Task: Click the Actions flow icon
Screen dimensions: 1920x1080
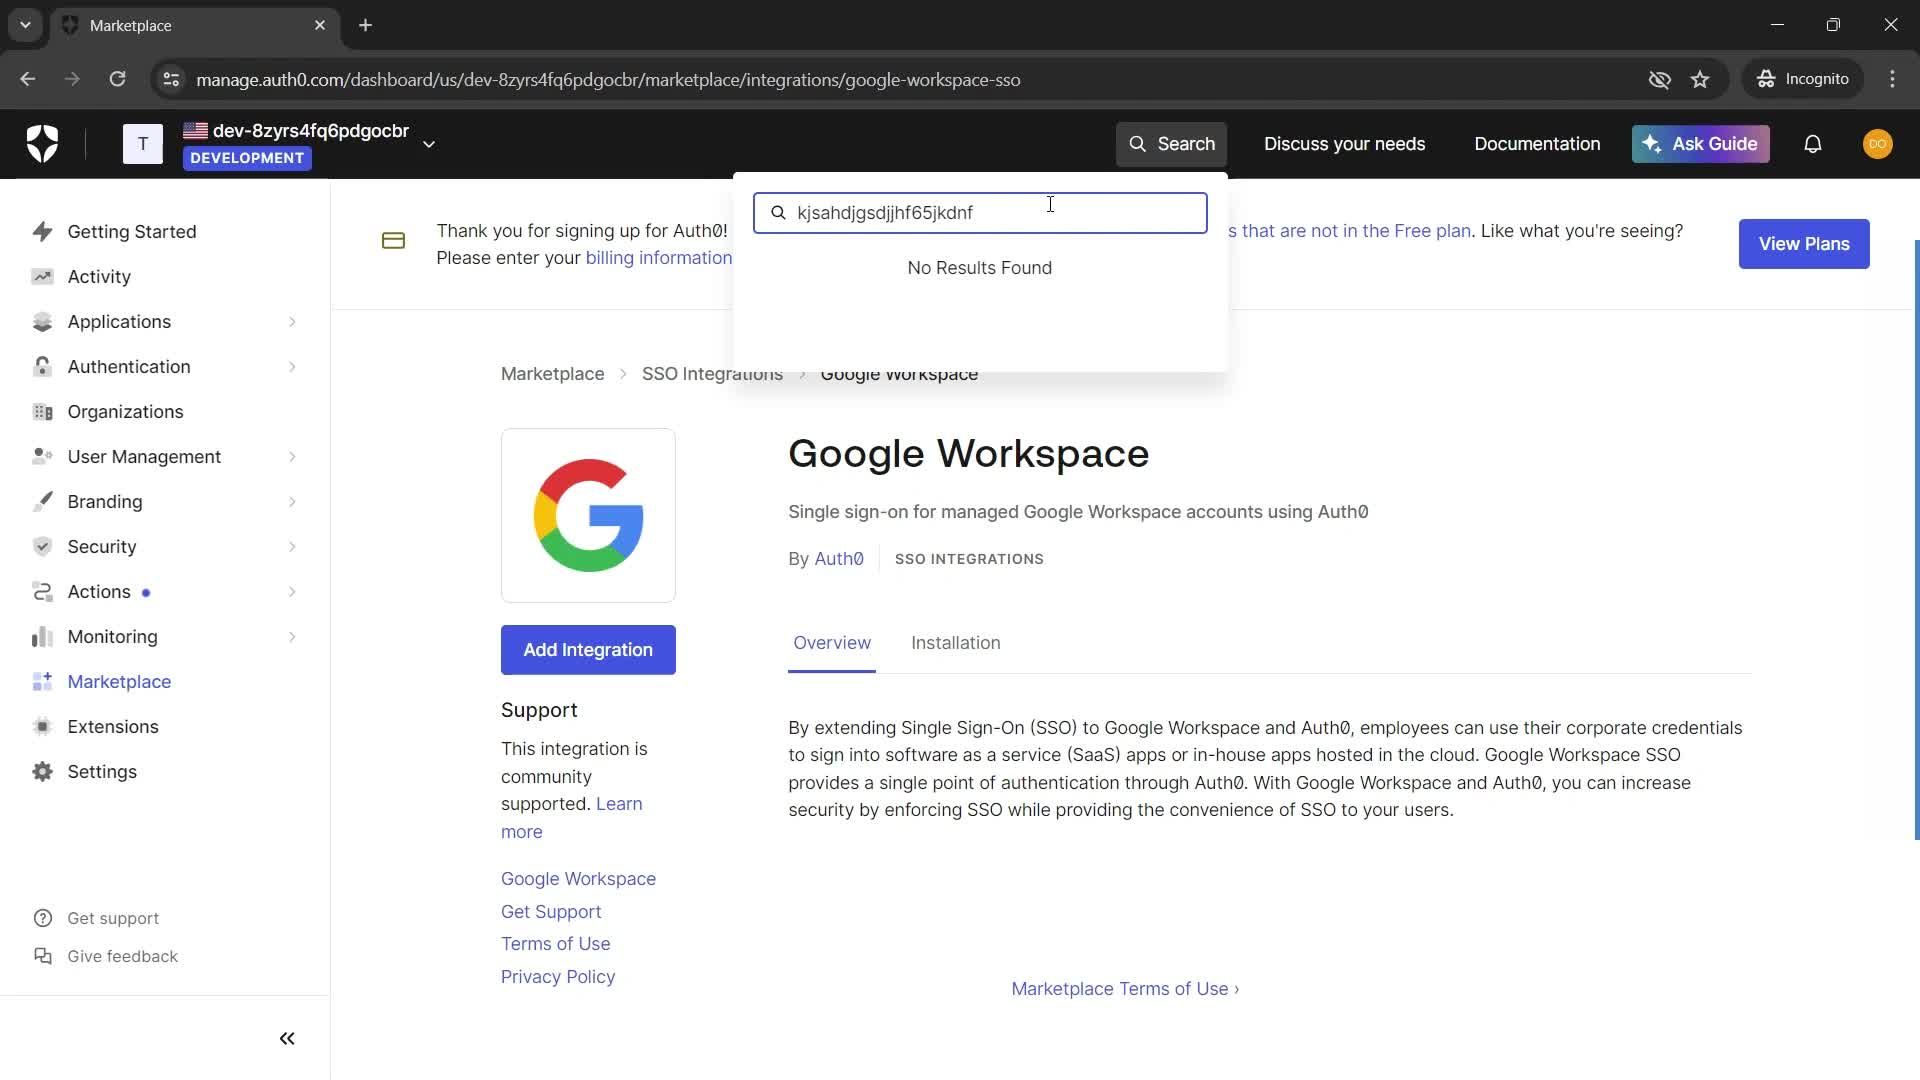Action: pos(42,592)
